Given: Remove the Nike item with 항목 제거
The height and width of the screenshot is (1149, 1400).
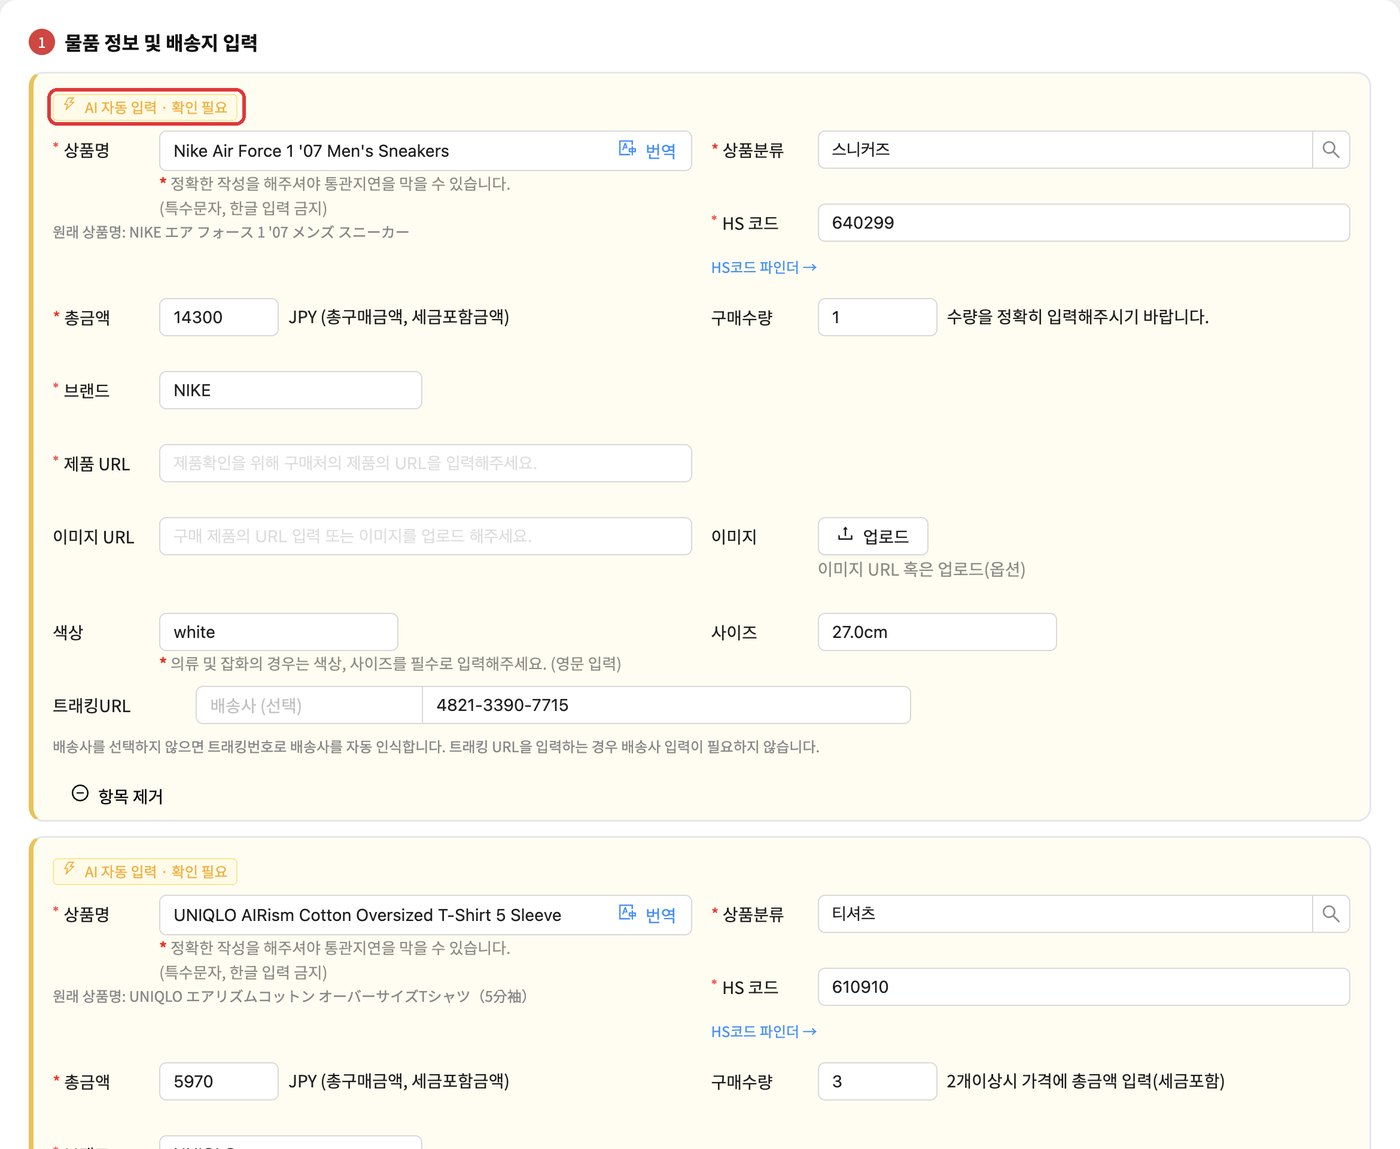Looking at the screenshot, I should click(x=117, y=796).
